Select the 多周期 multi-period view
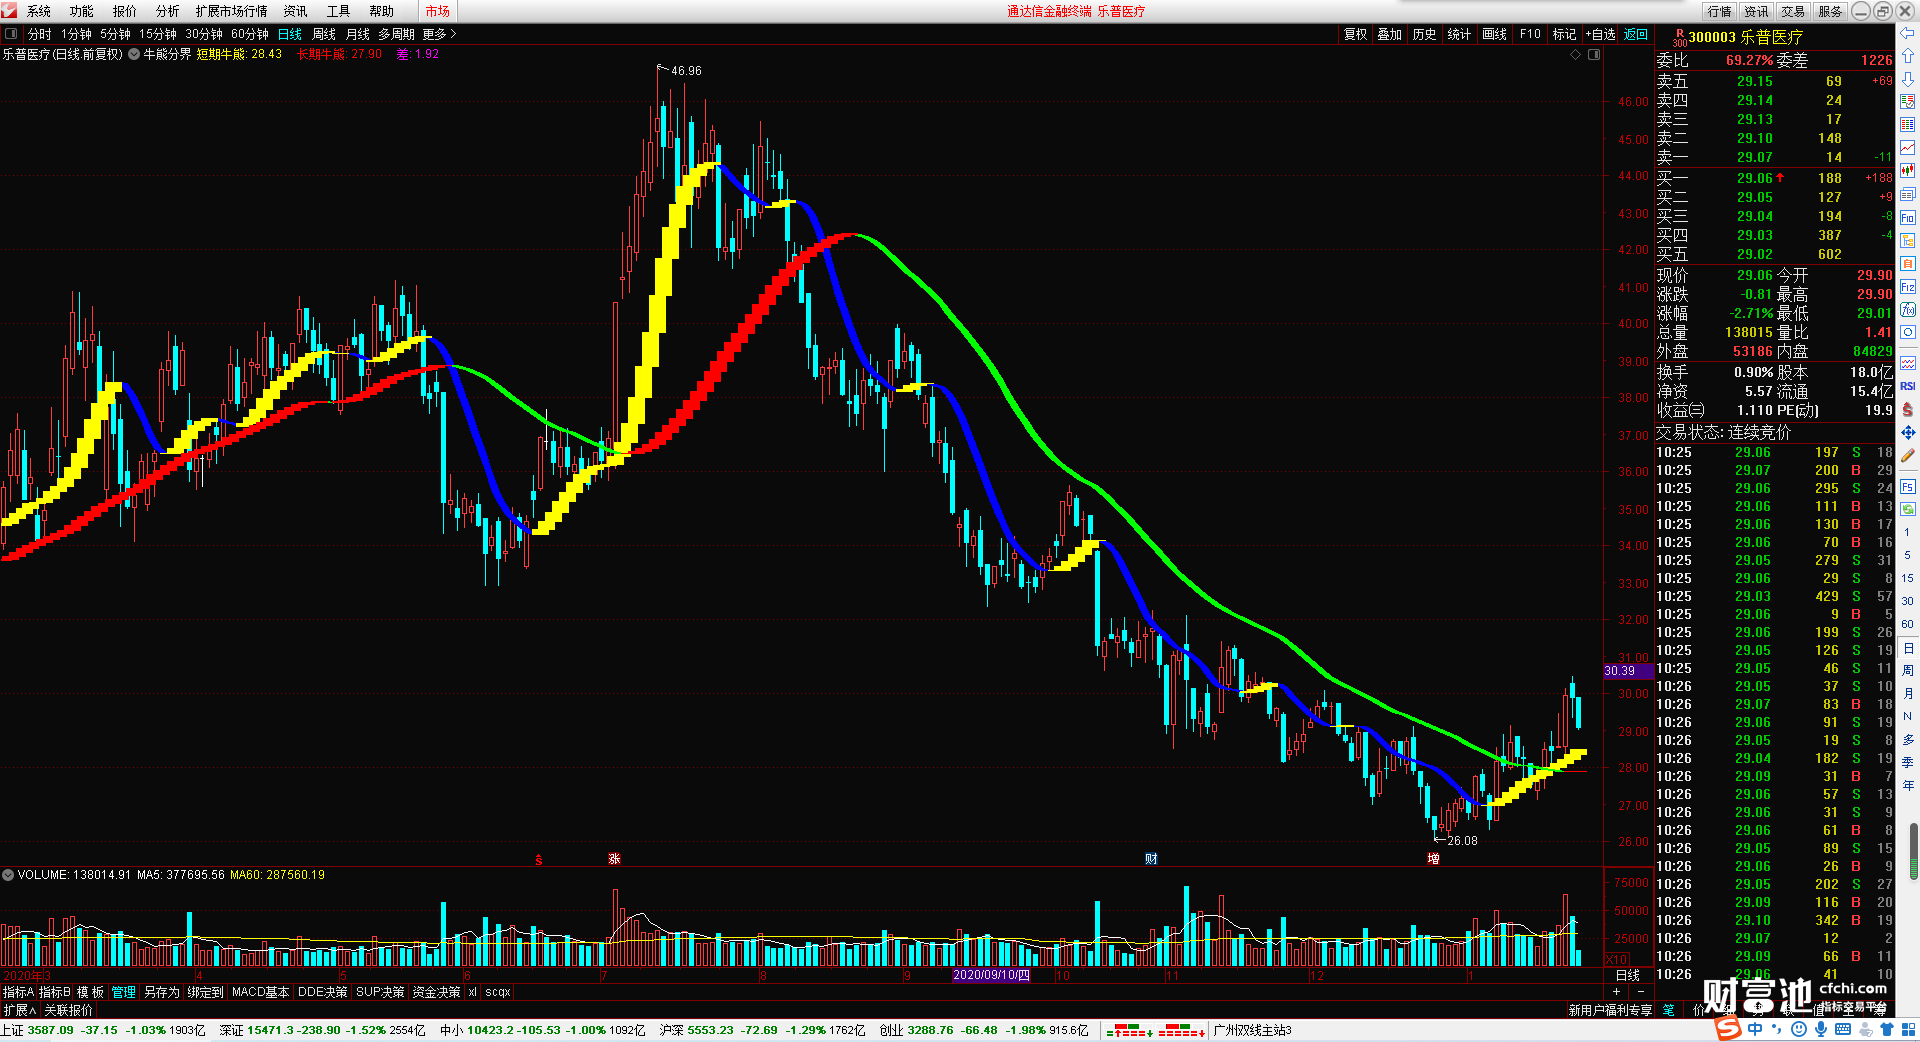 [396, 34]
